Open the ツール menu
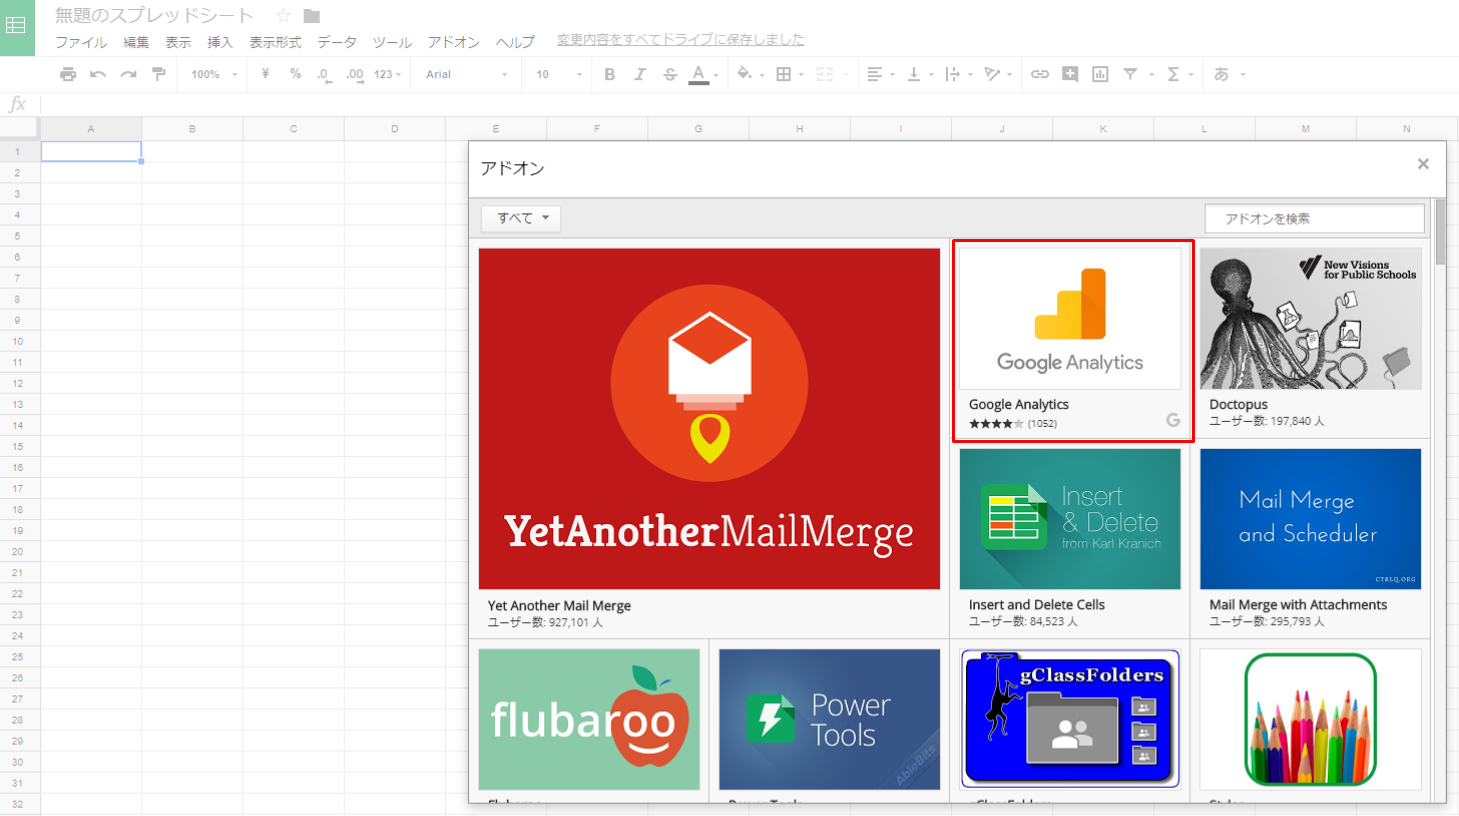Viewport: 1459px width, 816px height. point(392,42)
